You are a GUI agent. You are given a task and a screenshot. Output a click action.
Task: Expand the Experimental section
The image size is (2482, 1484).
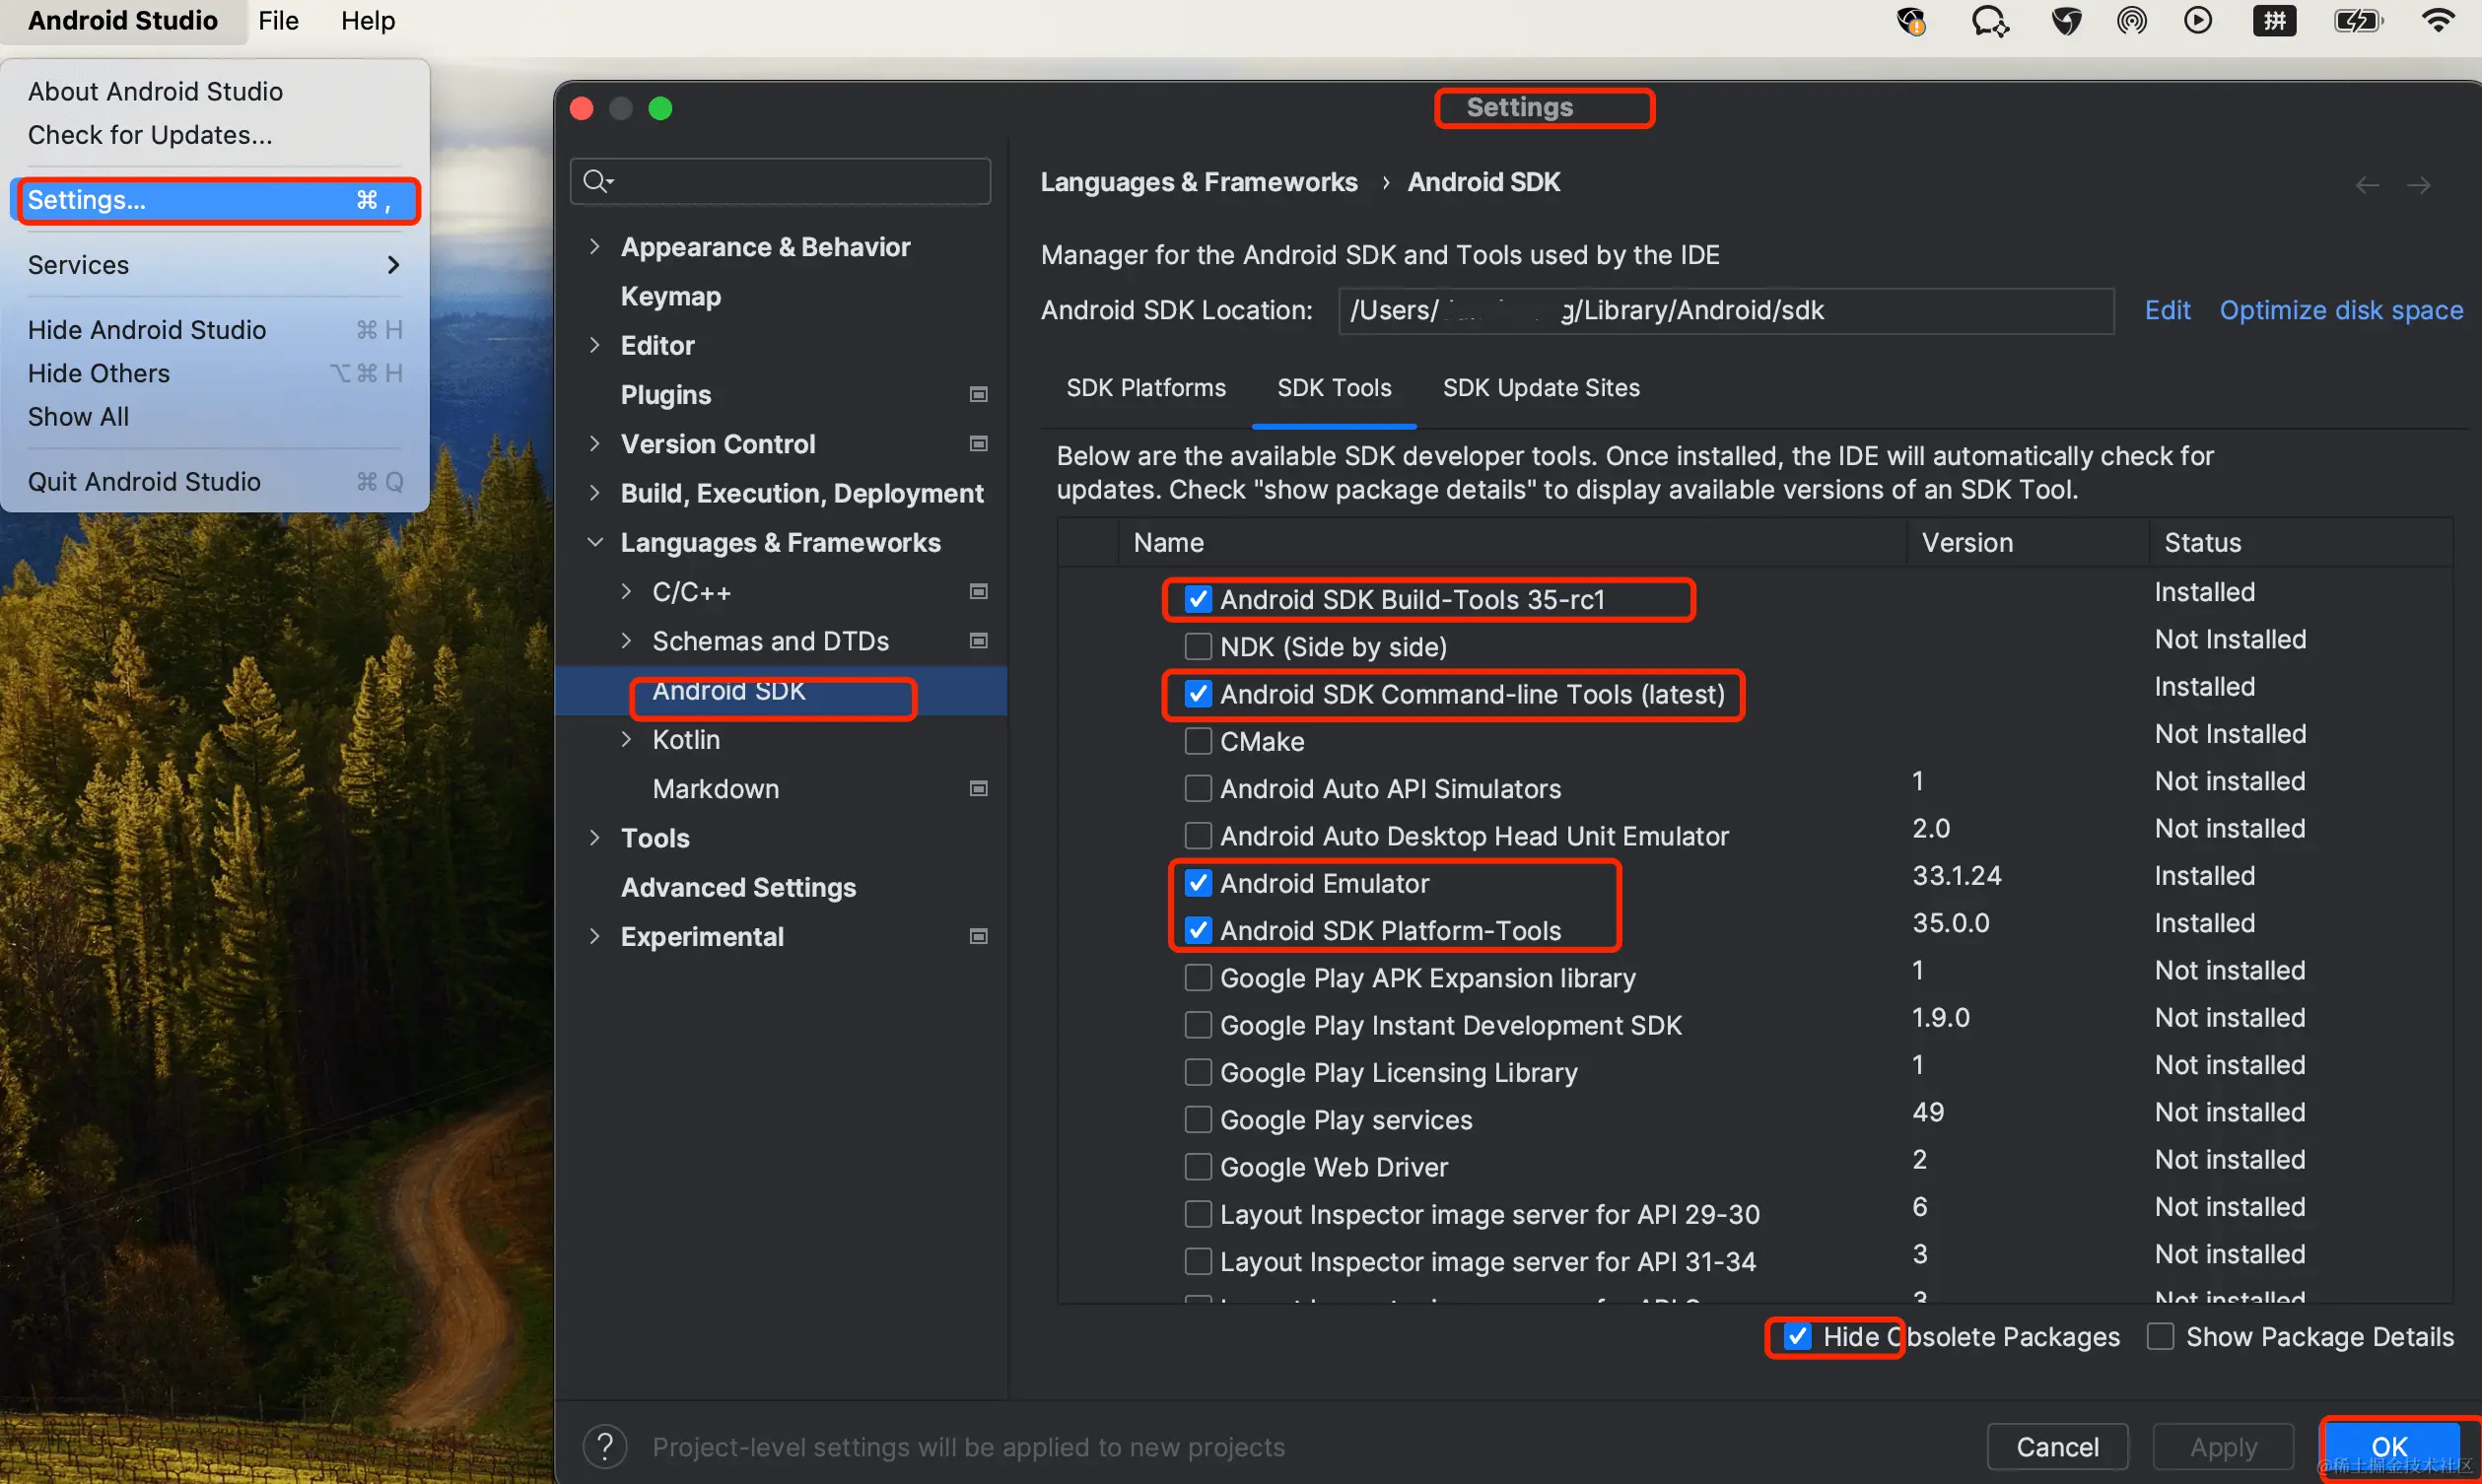[595, 936]
